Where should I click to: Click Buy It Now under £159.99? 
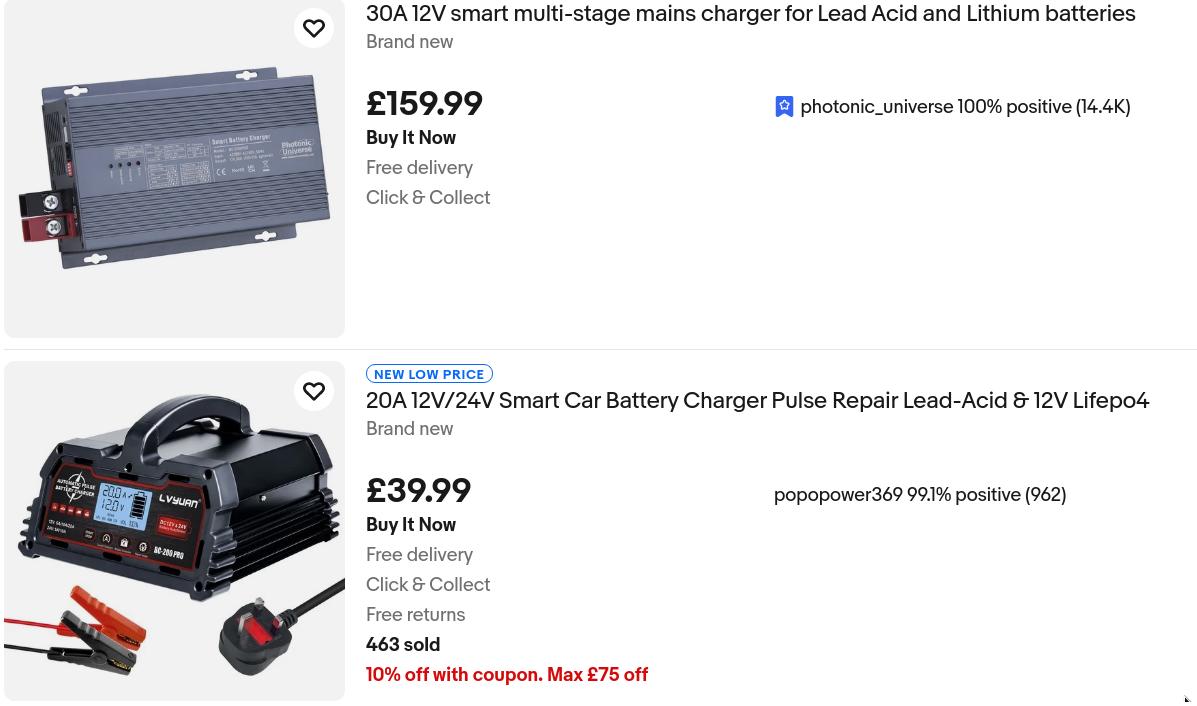coord(411,138)
